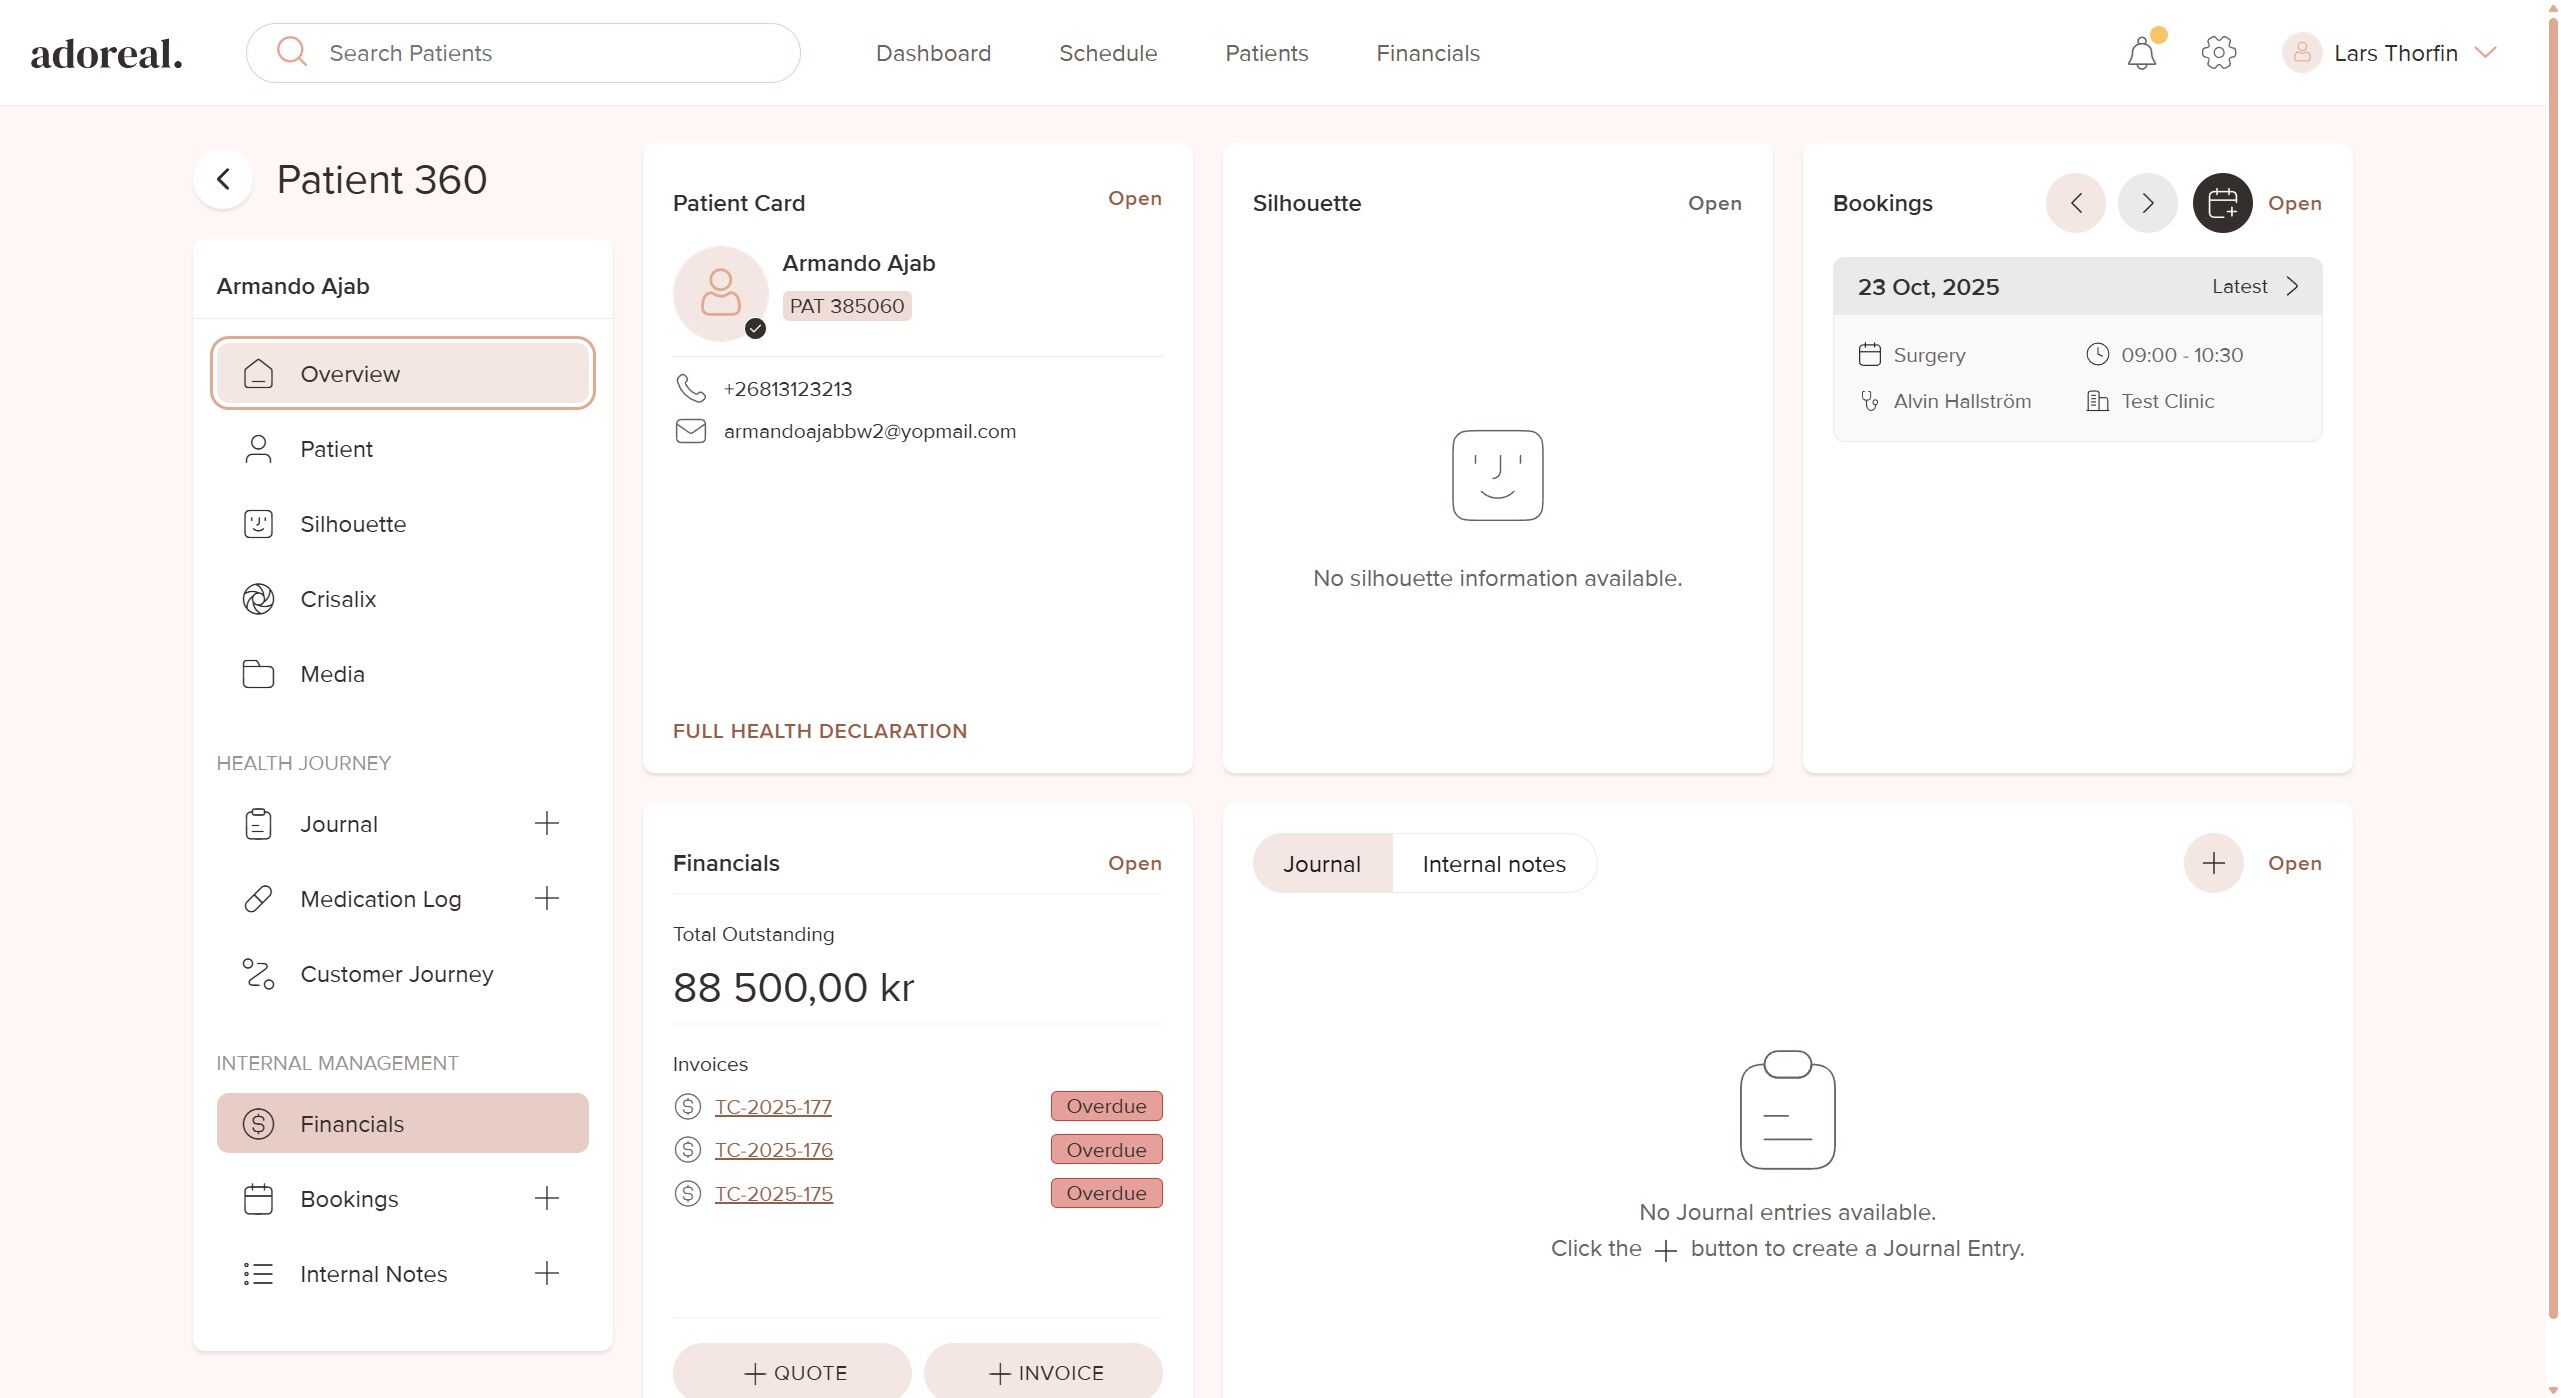Click Full Health Declaration link
2561x1398 pixels.
(819, 731)
